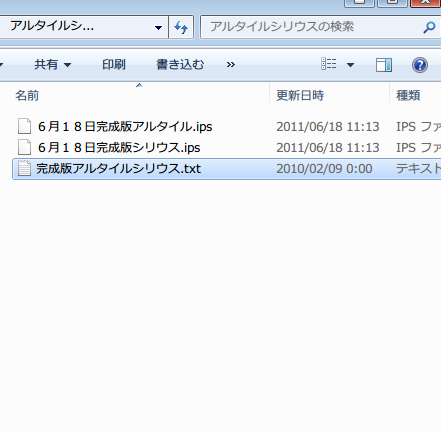Sort by the 更新日時 column header
Screen dimensions: 441x433
329,95
